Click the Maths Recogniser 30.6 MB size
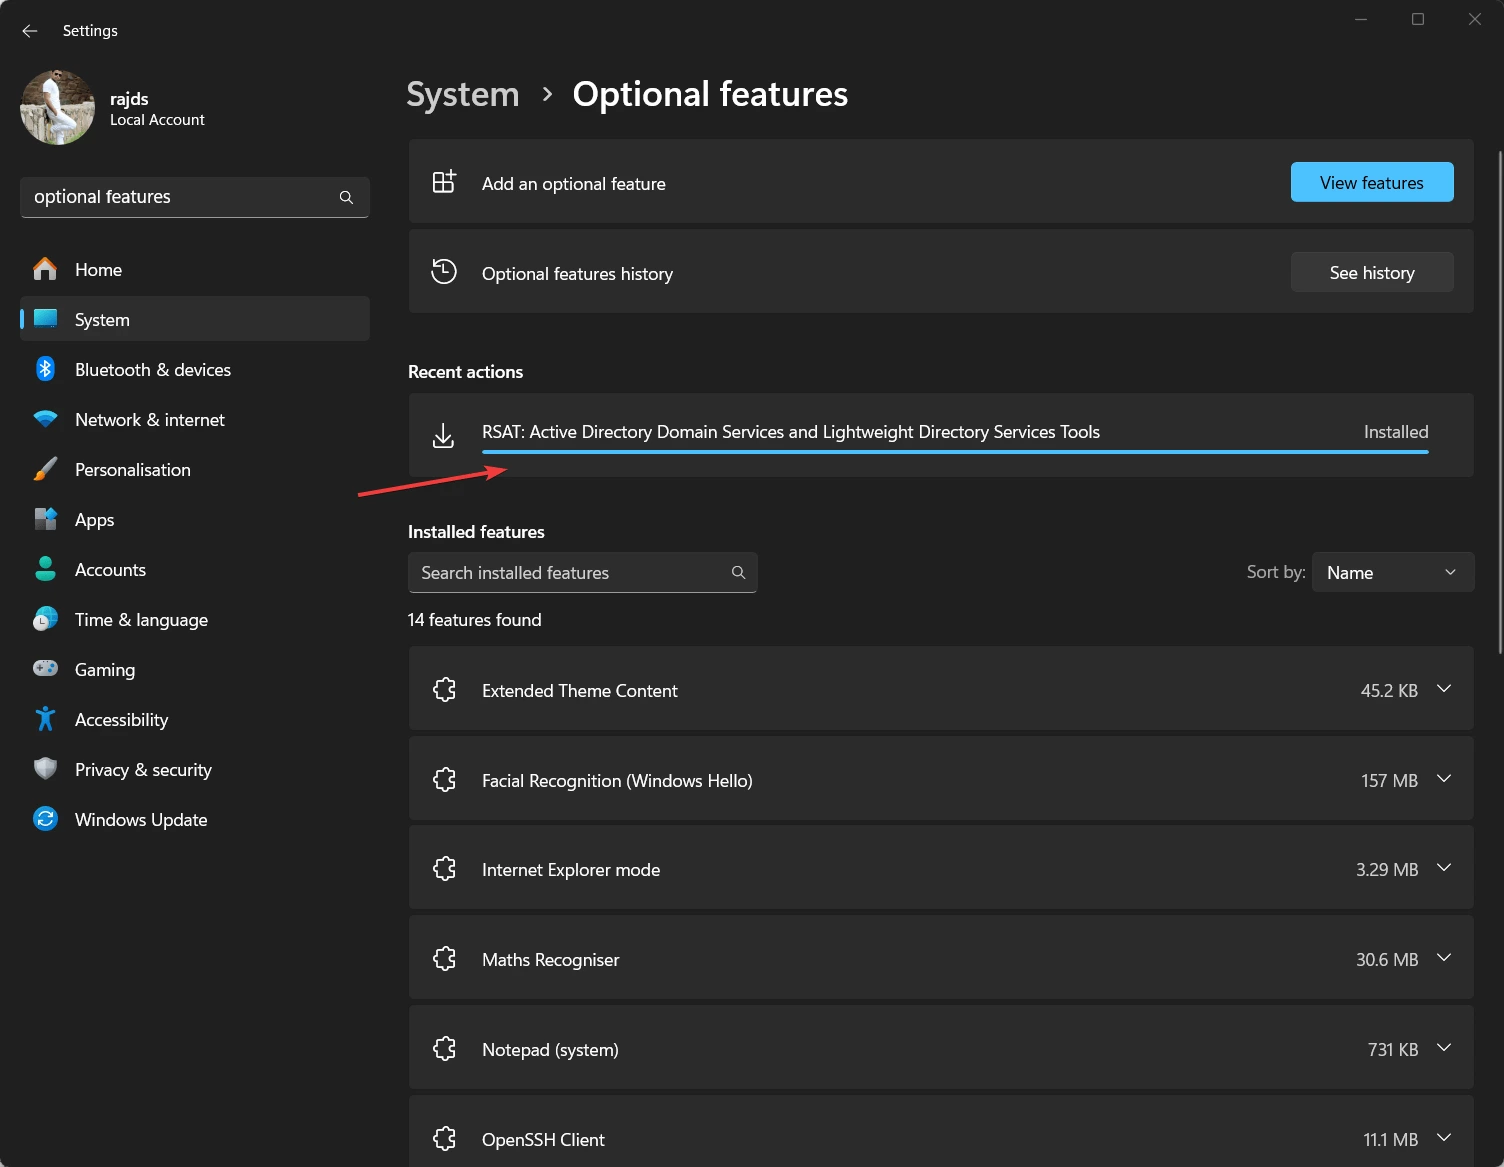 tap(1387, 959)
